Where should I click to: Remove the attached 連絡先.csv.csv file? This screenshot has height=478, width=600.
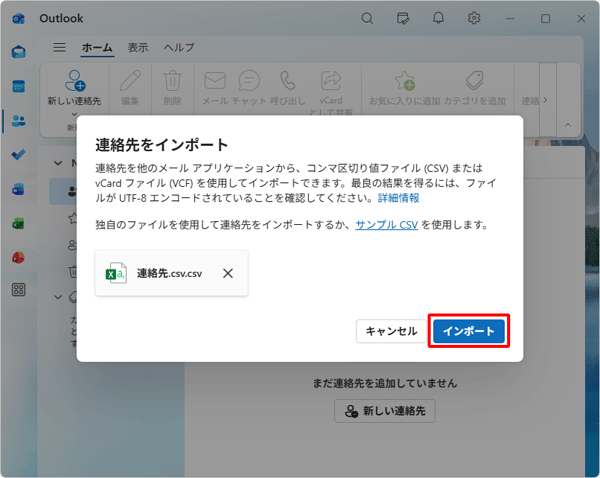[228, 273]
